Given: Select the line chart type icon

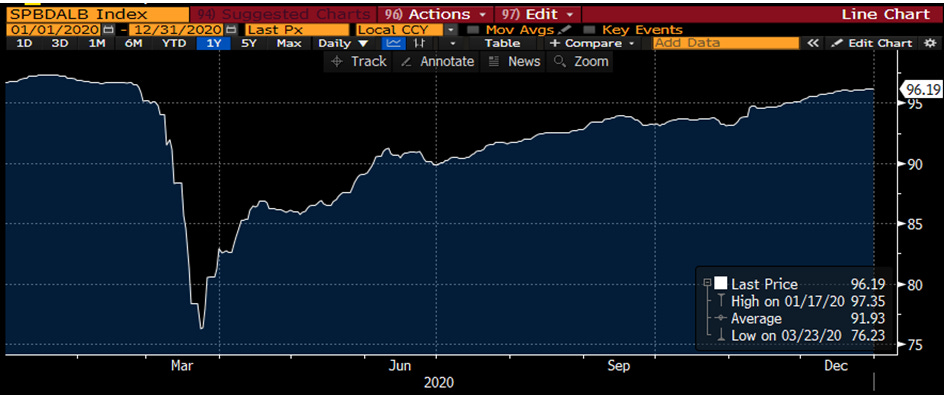Looking at the screenshot, I should (x=394, y=43).
